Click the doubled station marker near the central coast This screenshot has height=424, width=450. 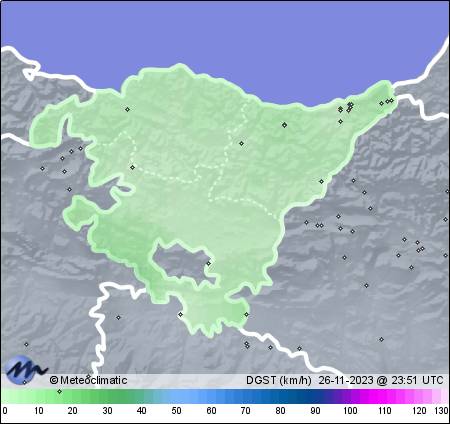[x=284, y=125]
